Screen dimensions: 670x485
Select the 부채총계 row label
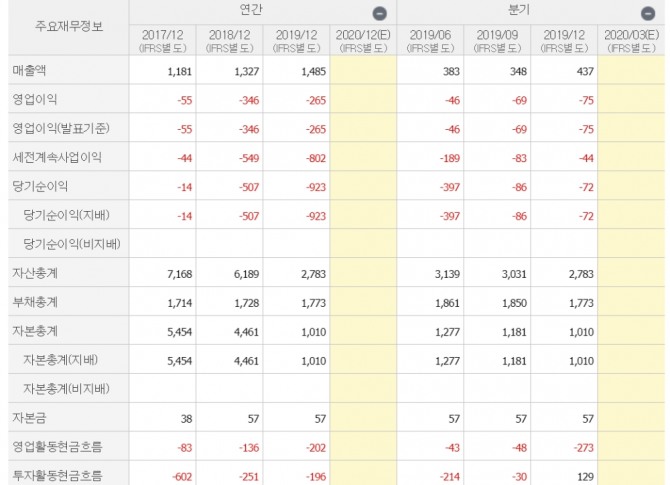click(x=35, y=302)
